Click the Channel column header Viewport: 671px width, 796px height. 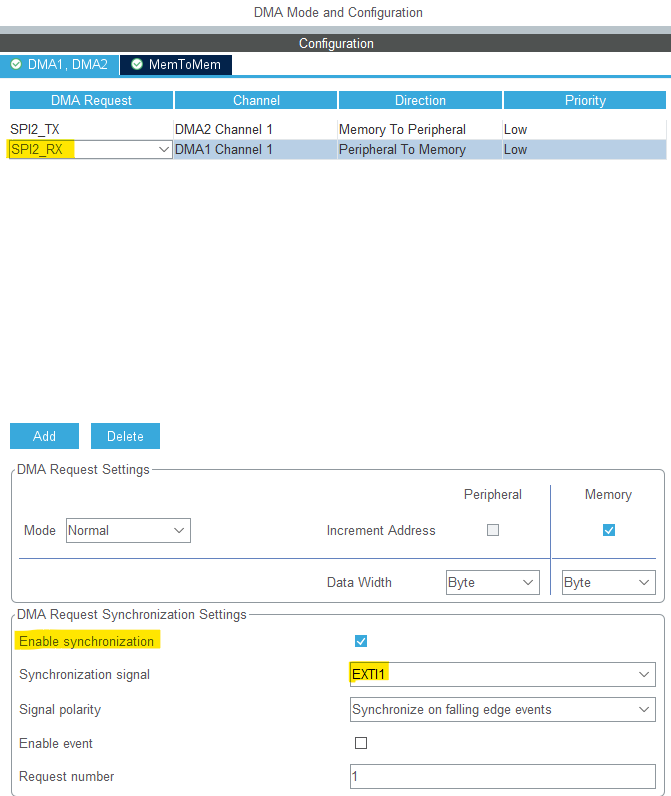pos(256,100)
